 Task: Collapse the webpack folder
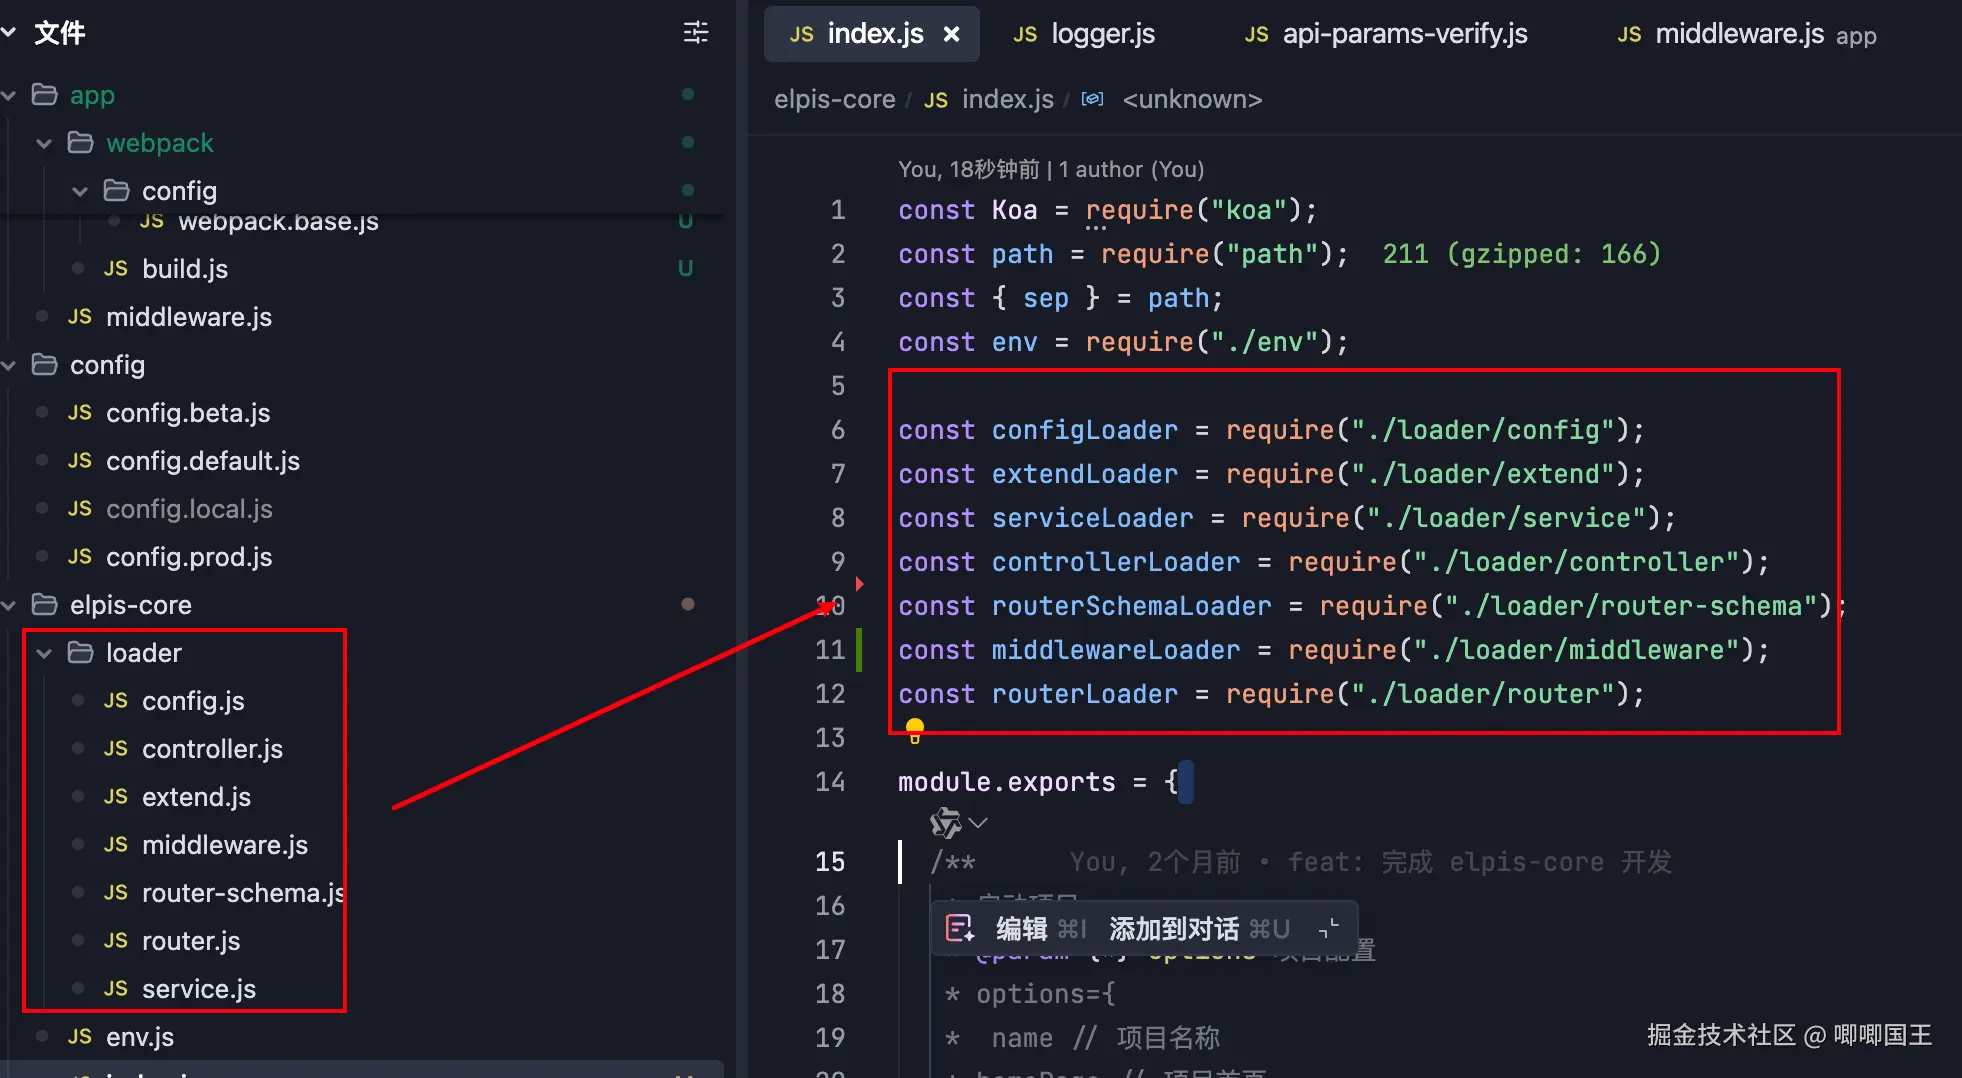coord(44,143)
